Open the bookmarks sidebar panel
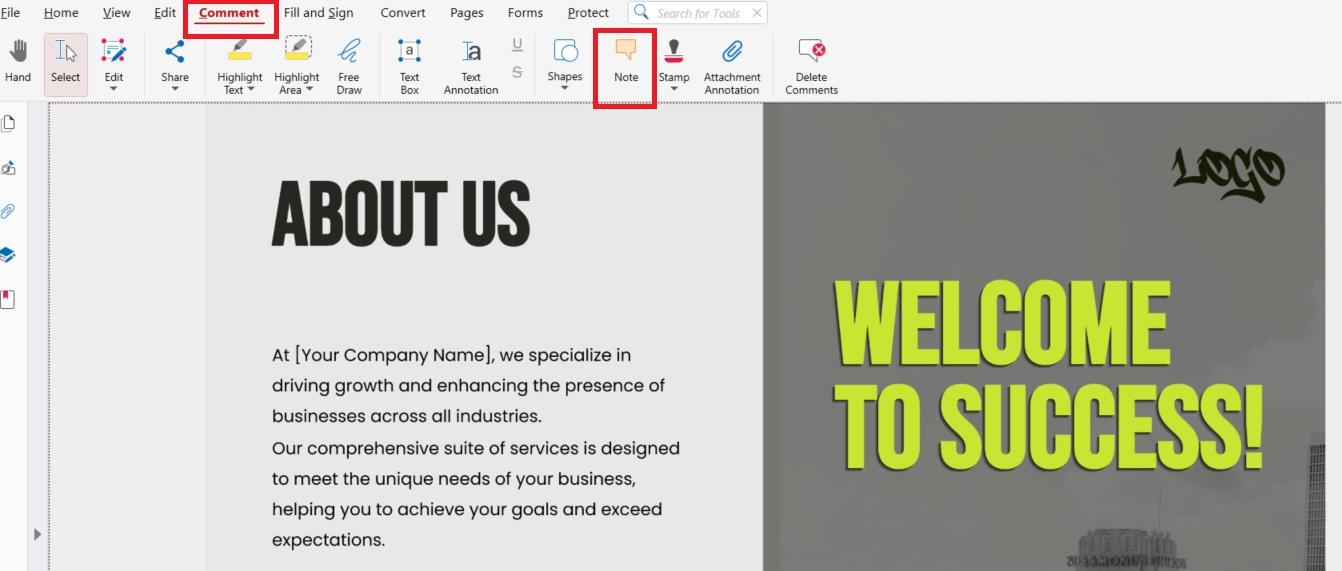Image resolution: width=1342 pixels, height=571 pixels. [x=8, y=299]
